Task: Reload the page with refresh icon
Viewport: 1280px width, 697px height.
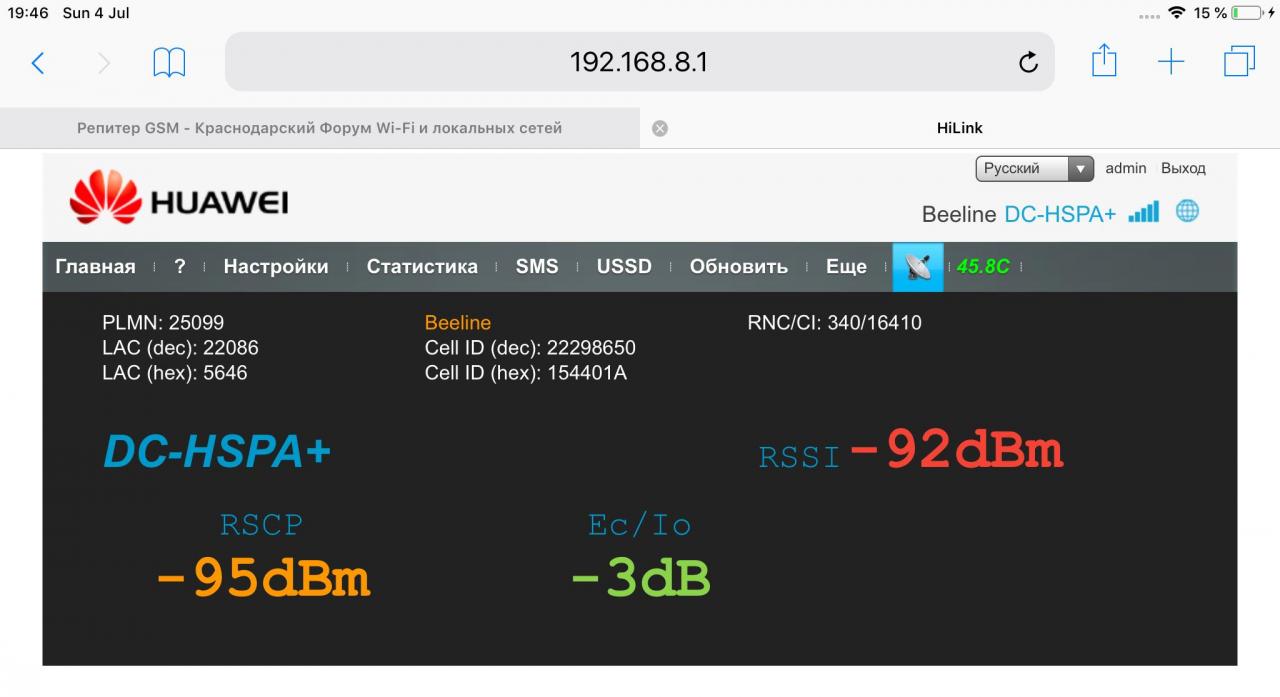Action: click(x=1028, y=63)
